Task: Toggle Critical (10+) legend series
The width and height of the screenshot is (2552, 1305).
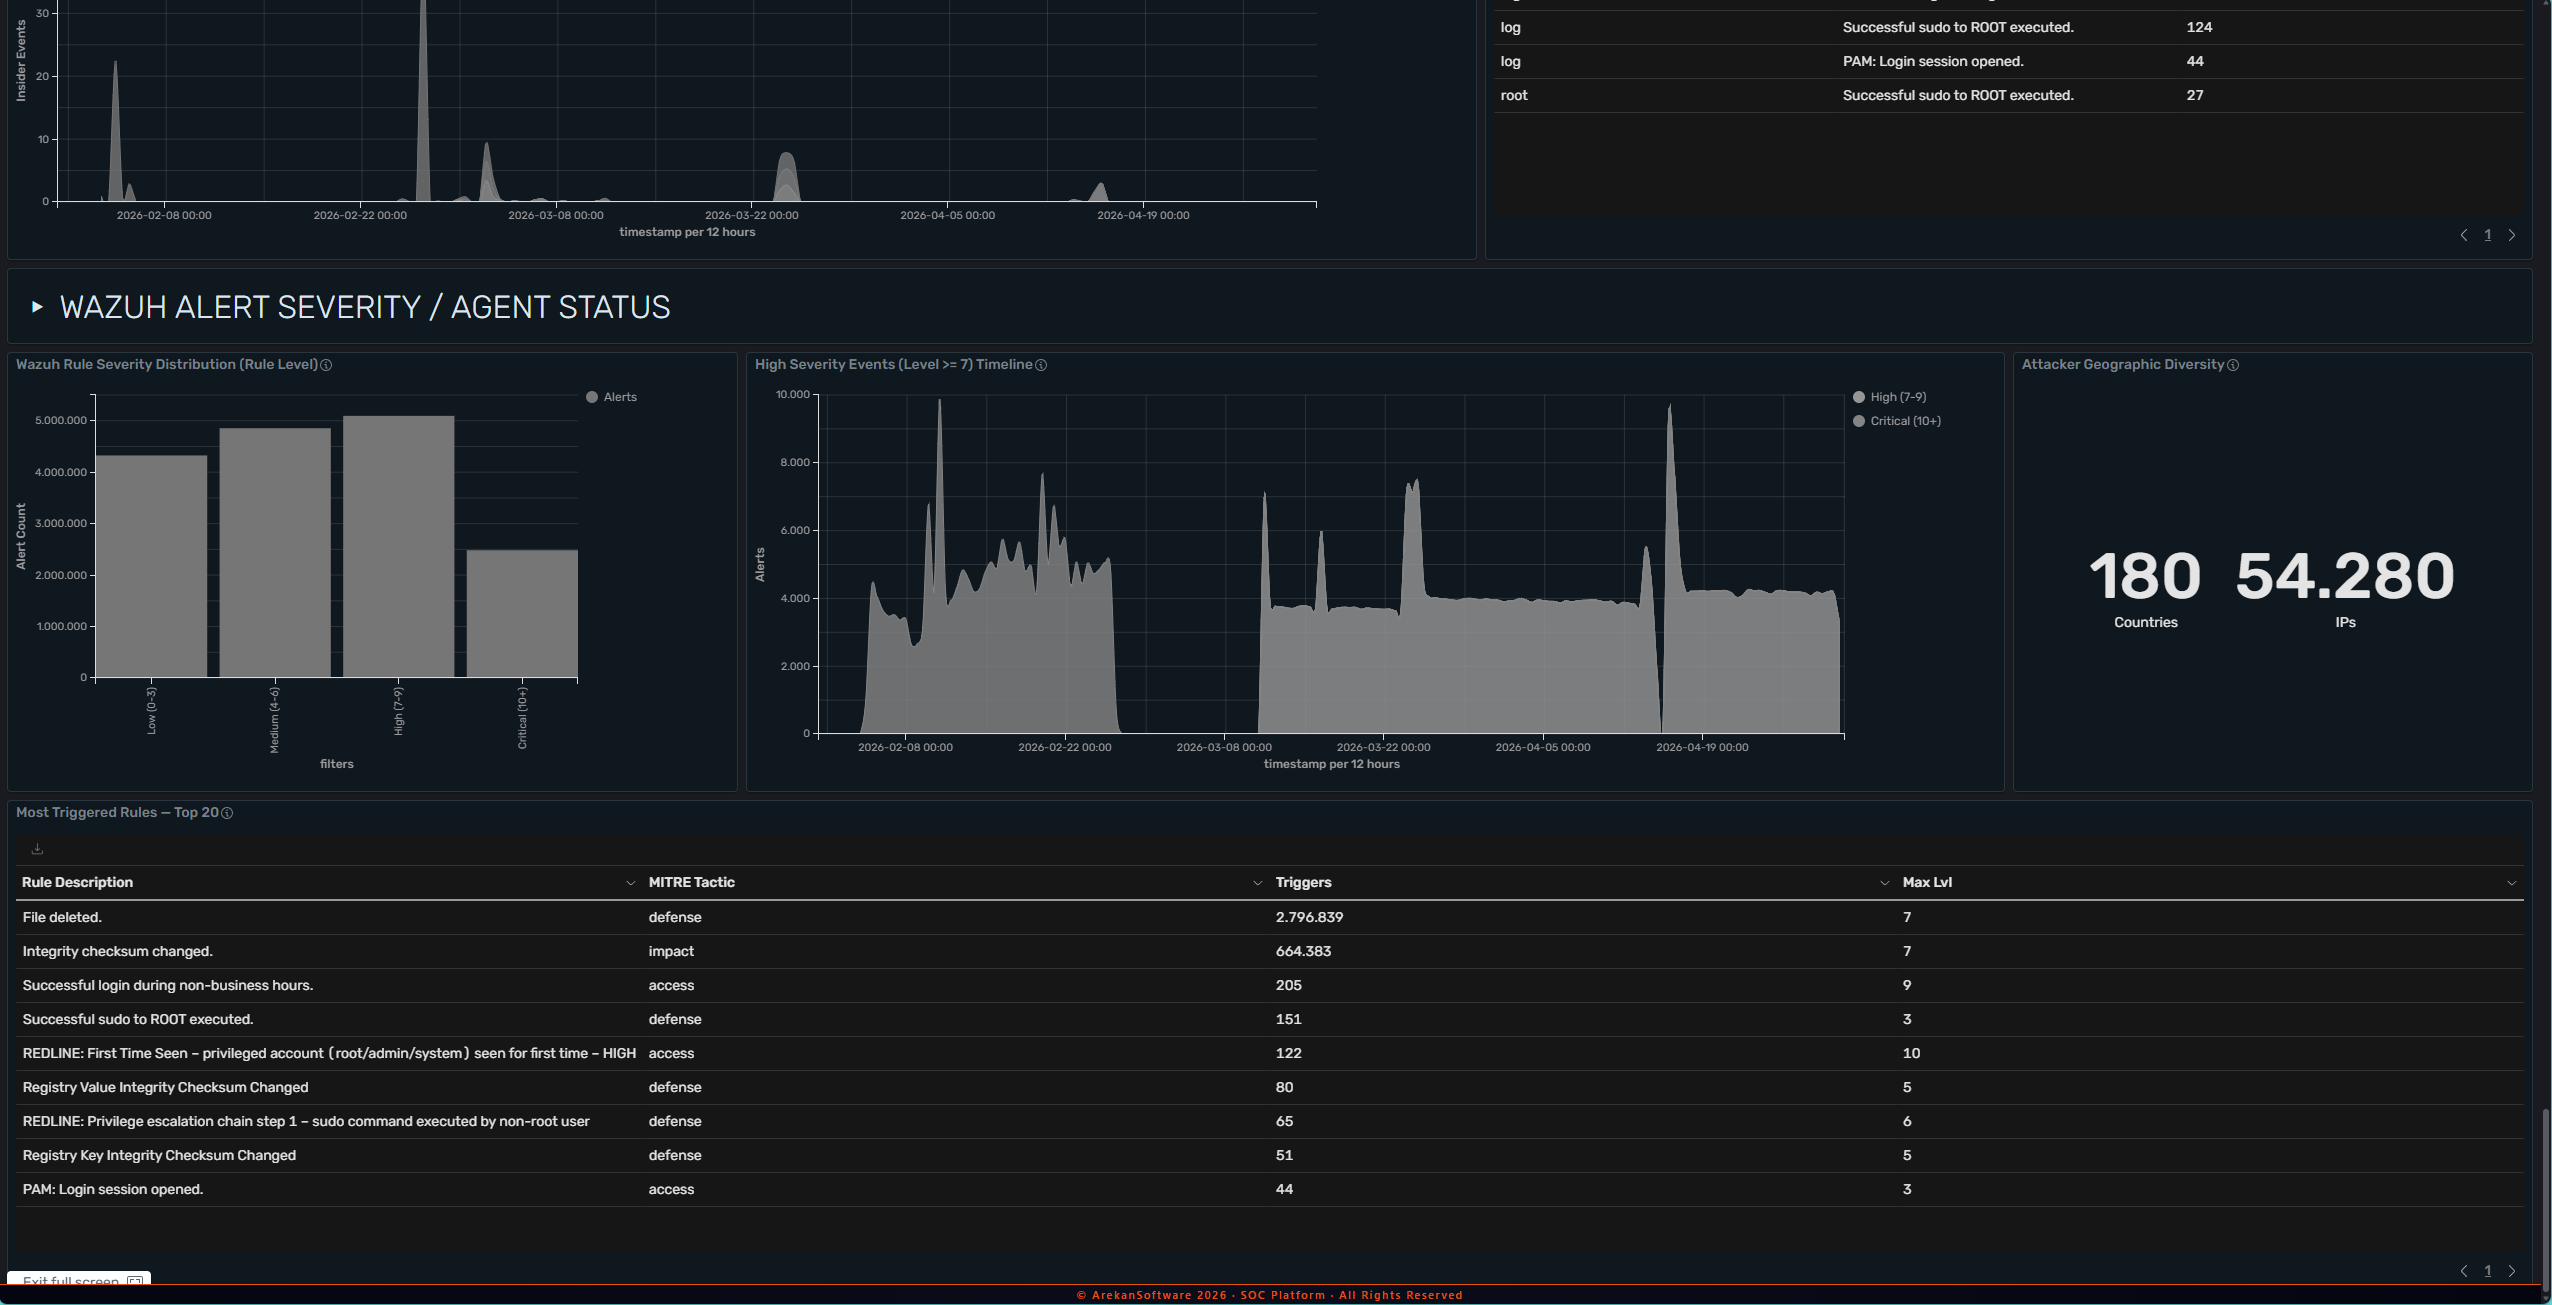Action: (1896, 421)
